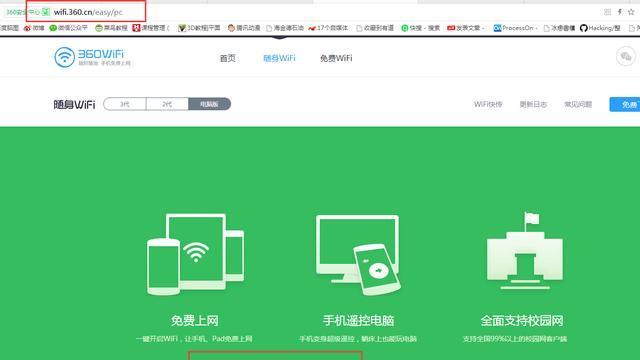The height and width of the screenshot is (360, 640).
Task: Open the 发表文章 bookmark
Action: click(x=465, y=28)
